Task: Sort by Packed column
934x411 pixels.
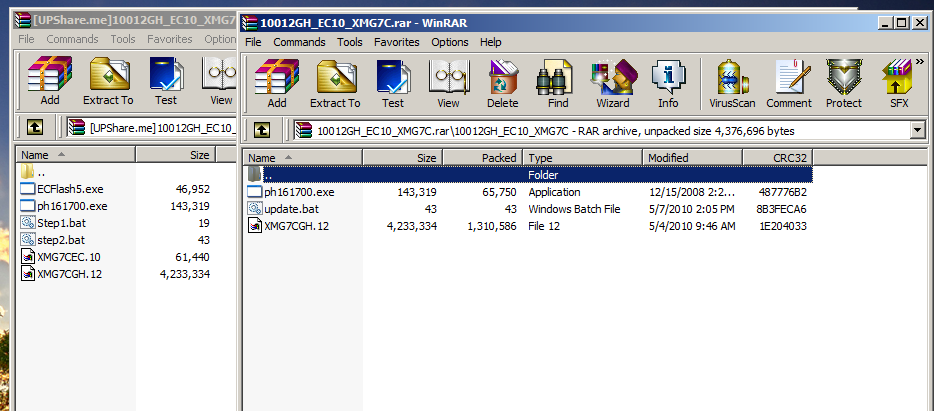Action: tap(482, 158)
